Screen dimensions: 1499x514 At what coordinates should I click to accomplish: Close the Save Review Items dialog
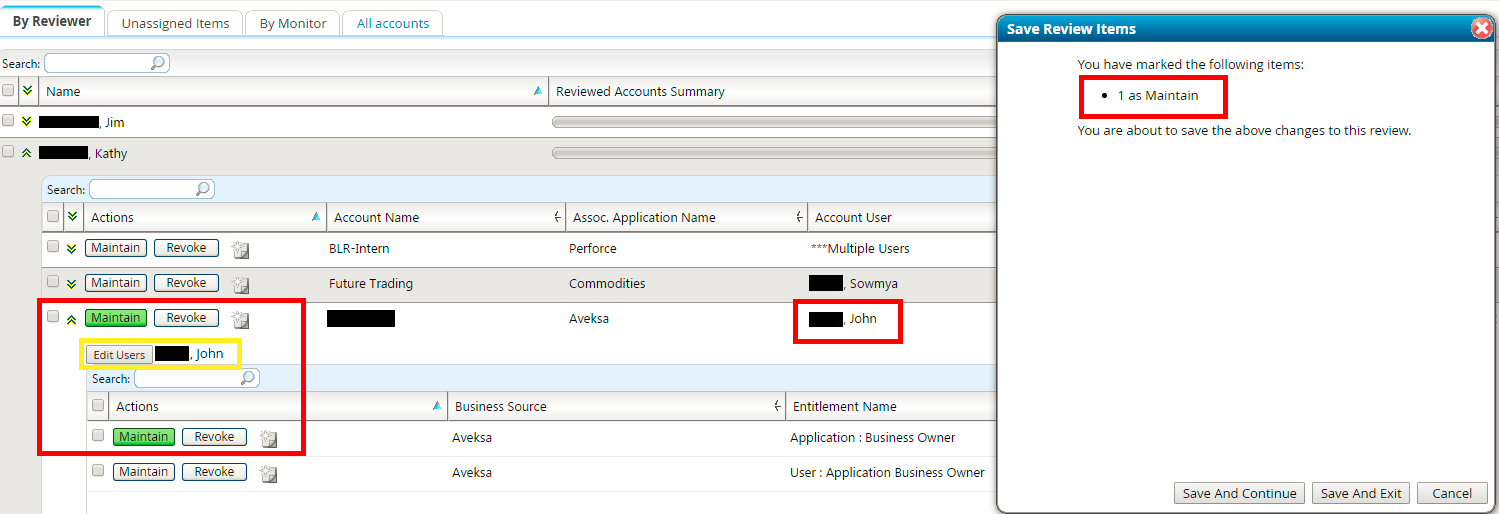coord(1482,29)
